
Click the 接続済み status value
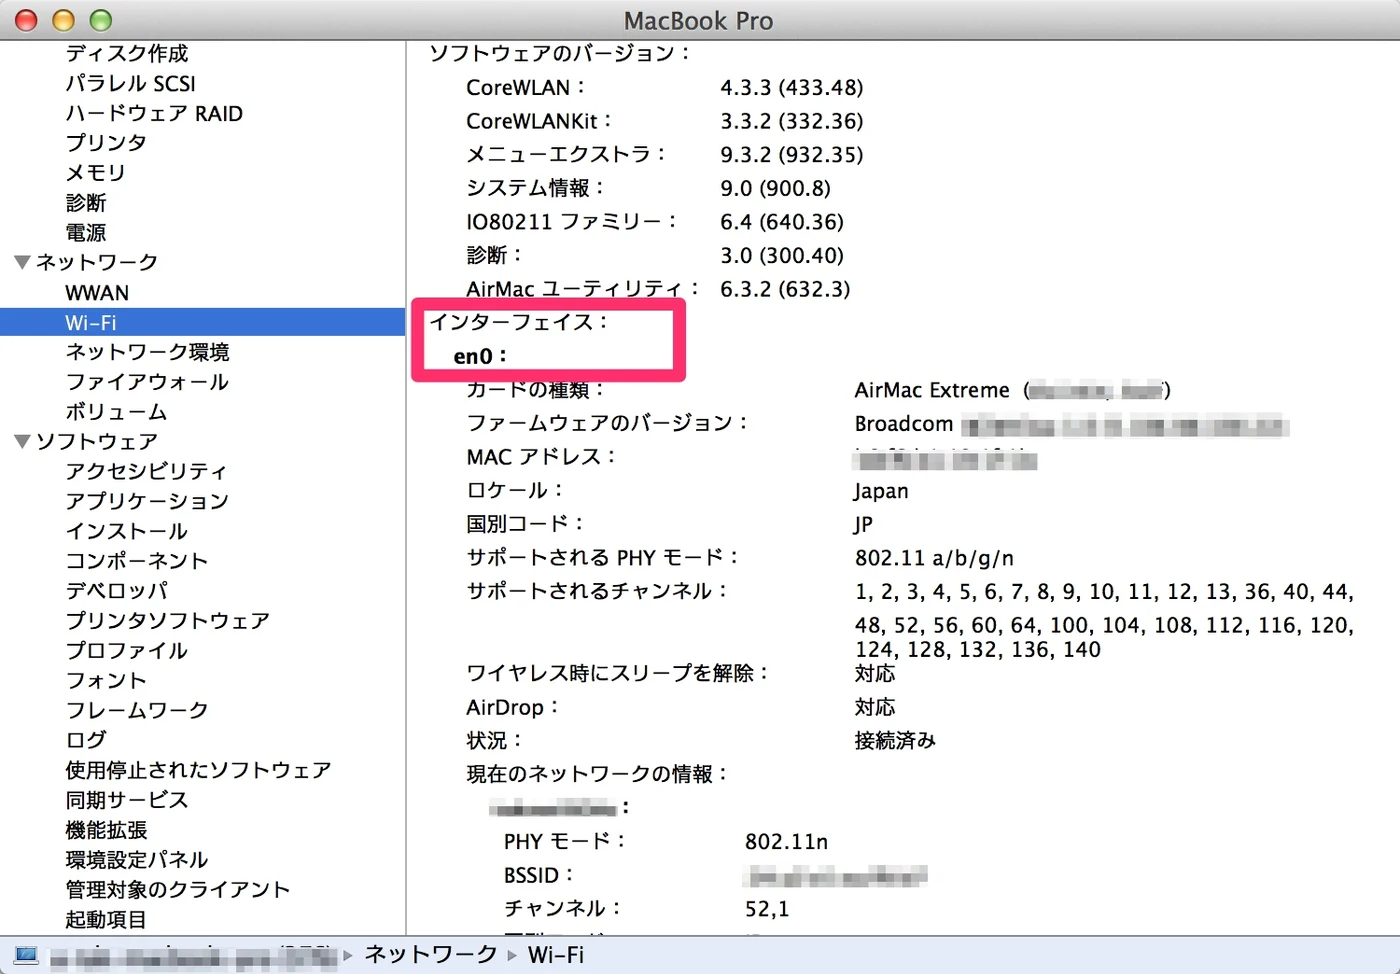895,741
